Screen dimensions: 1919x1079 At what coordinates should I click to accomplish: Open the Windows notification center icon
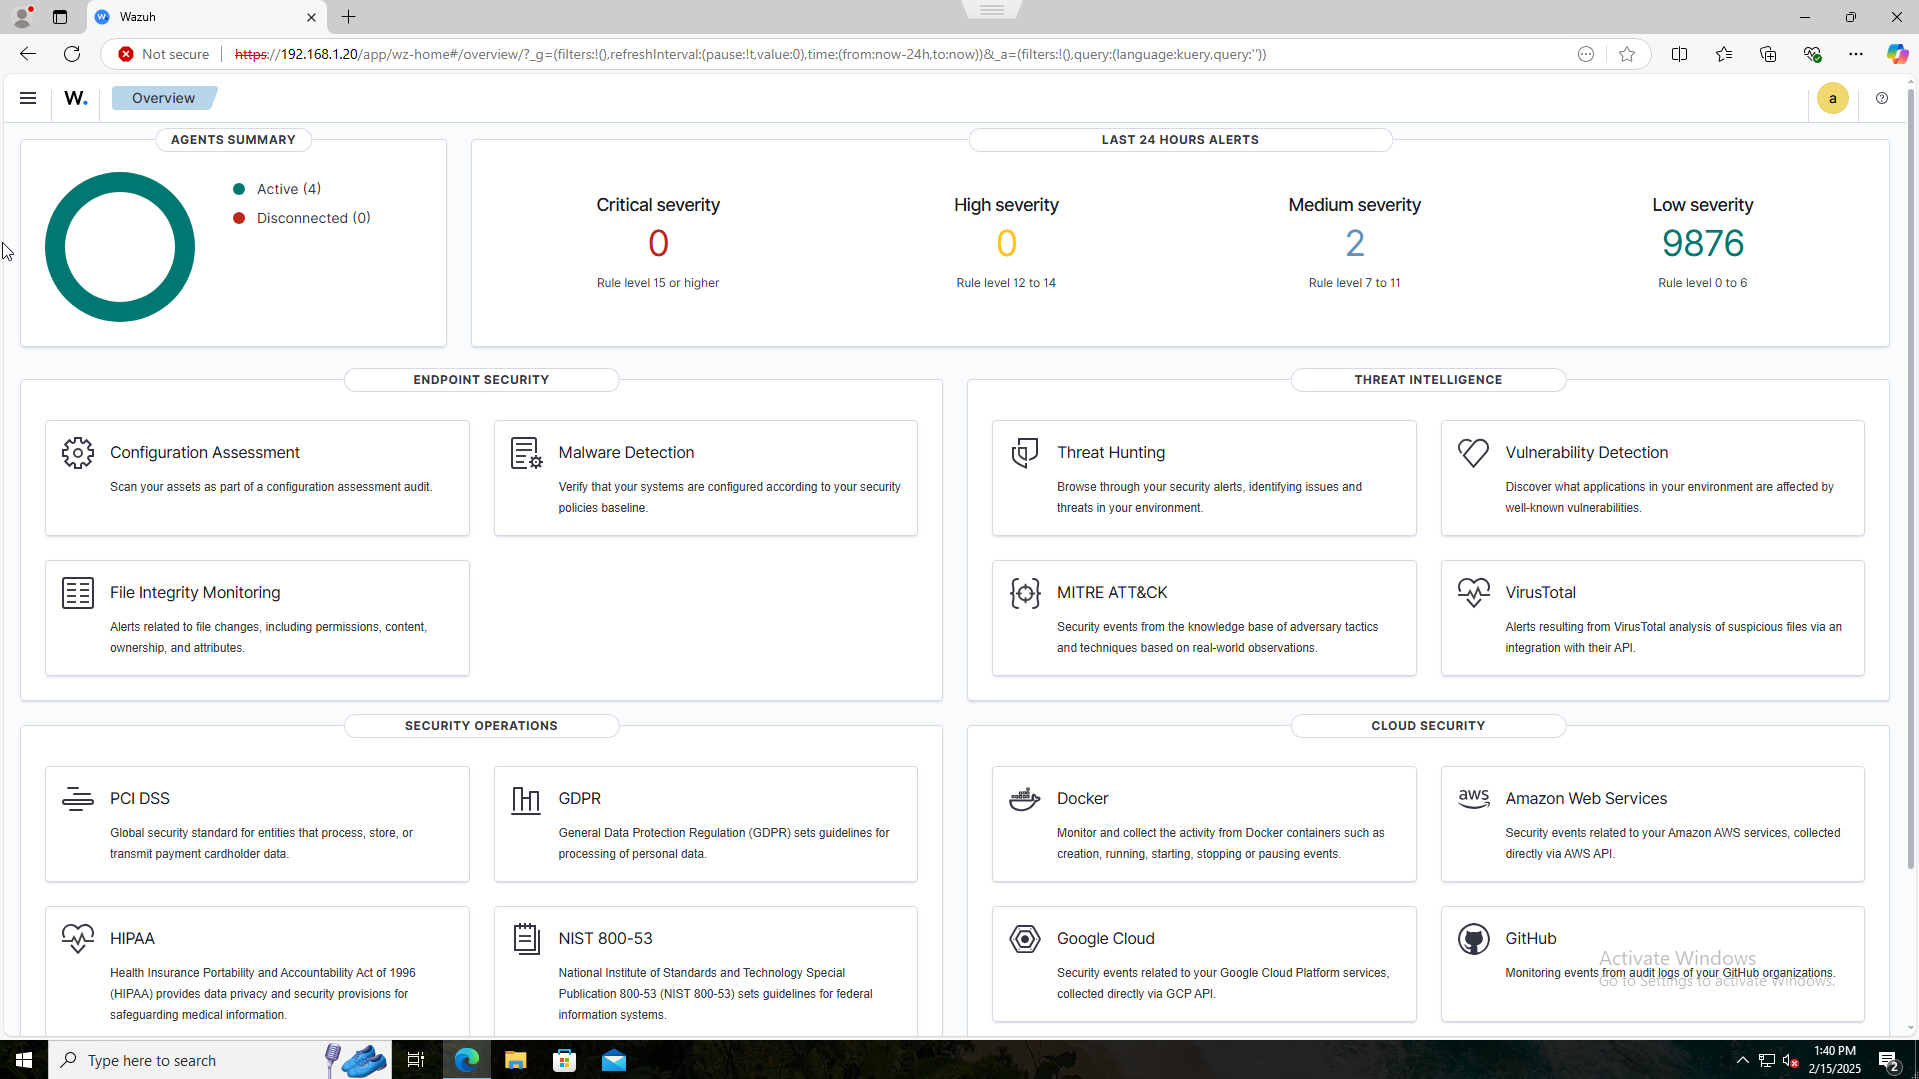click(1889, 1060)
